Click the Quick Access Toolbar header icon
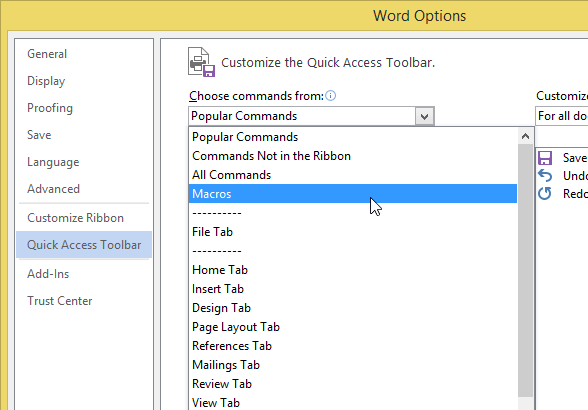This screenshot has height=410, width=588. pyautogui.click(x=201, y=62)
